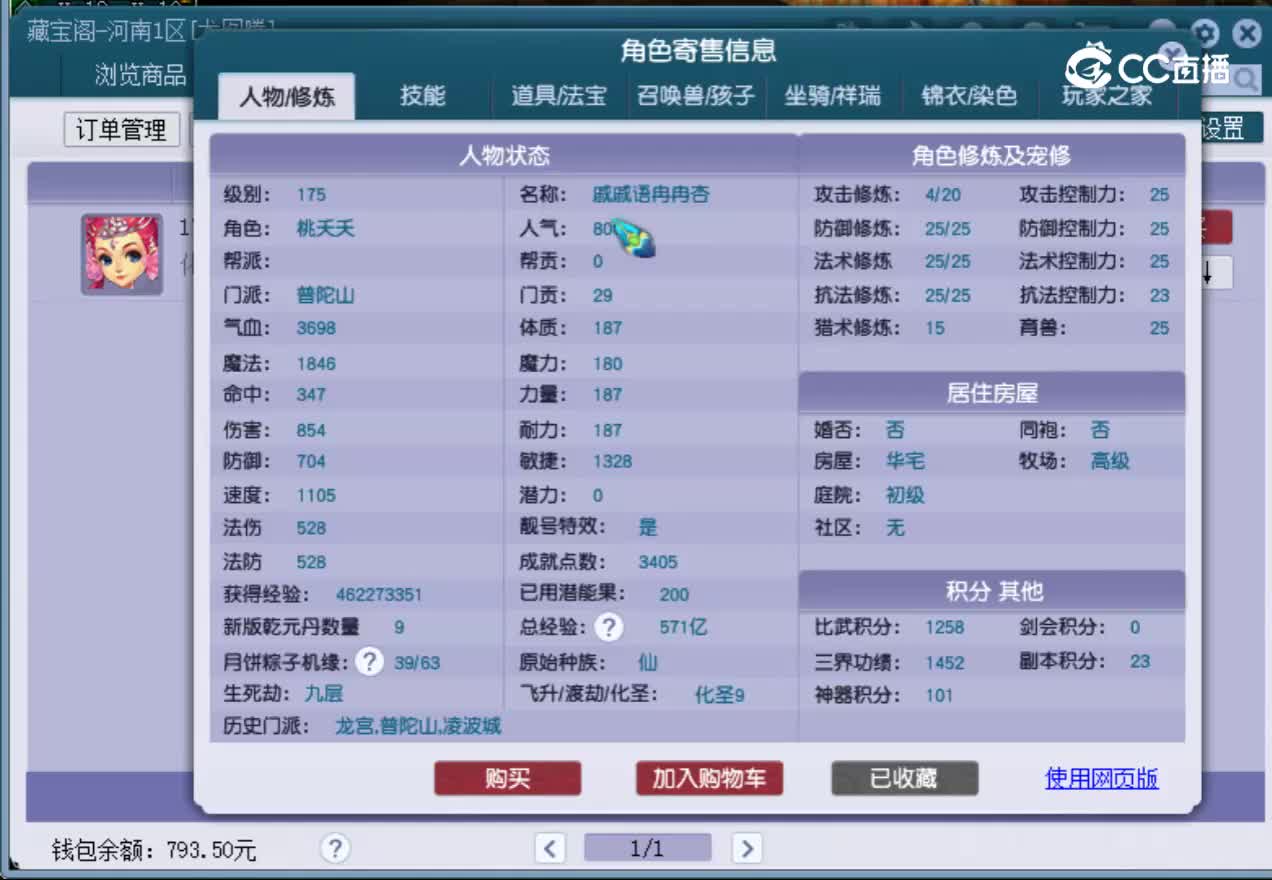Open 订单管理 order management
Viewport: 1272px width, 880px height.
tap(121, 129)
